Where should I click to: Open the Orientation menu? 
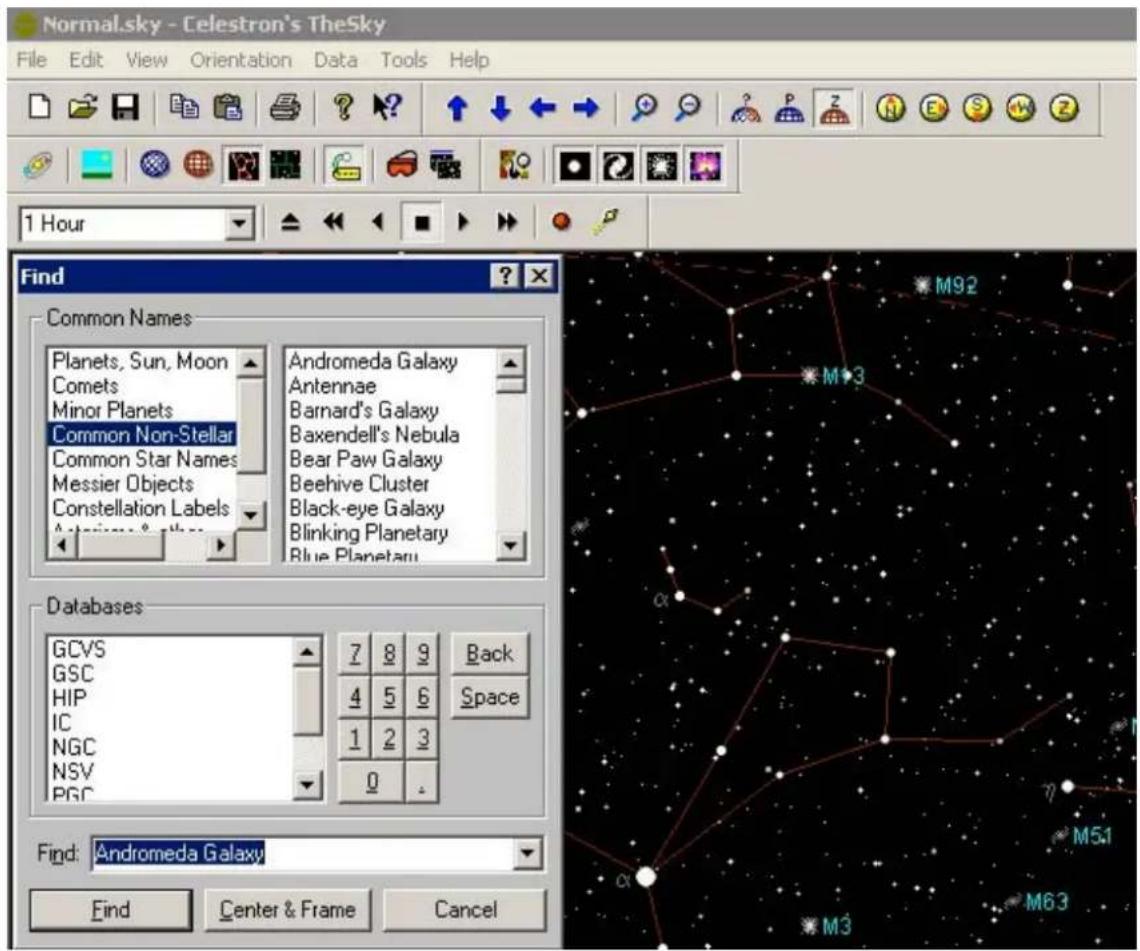click(x=241, y=60)
